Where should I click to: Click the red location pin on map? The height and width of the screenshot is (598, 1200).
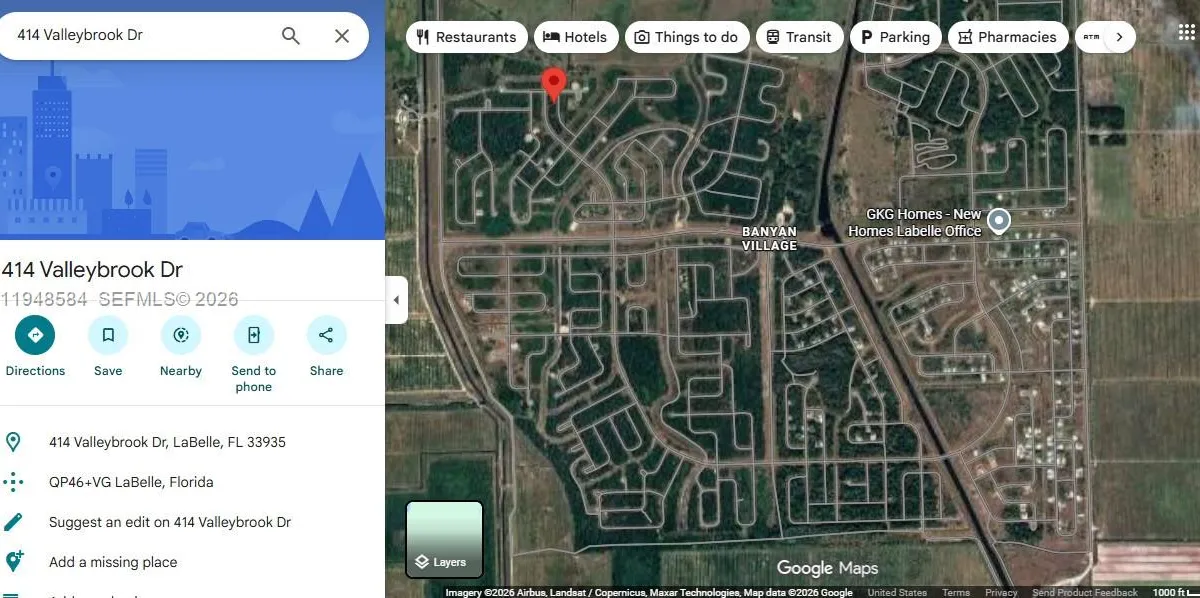tap(553, 84)
